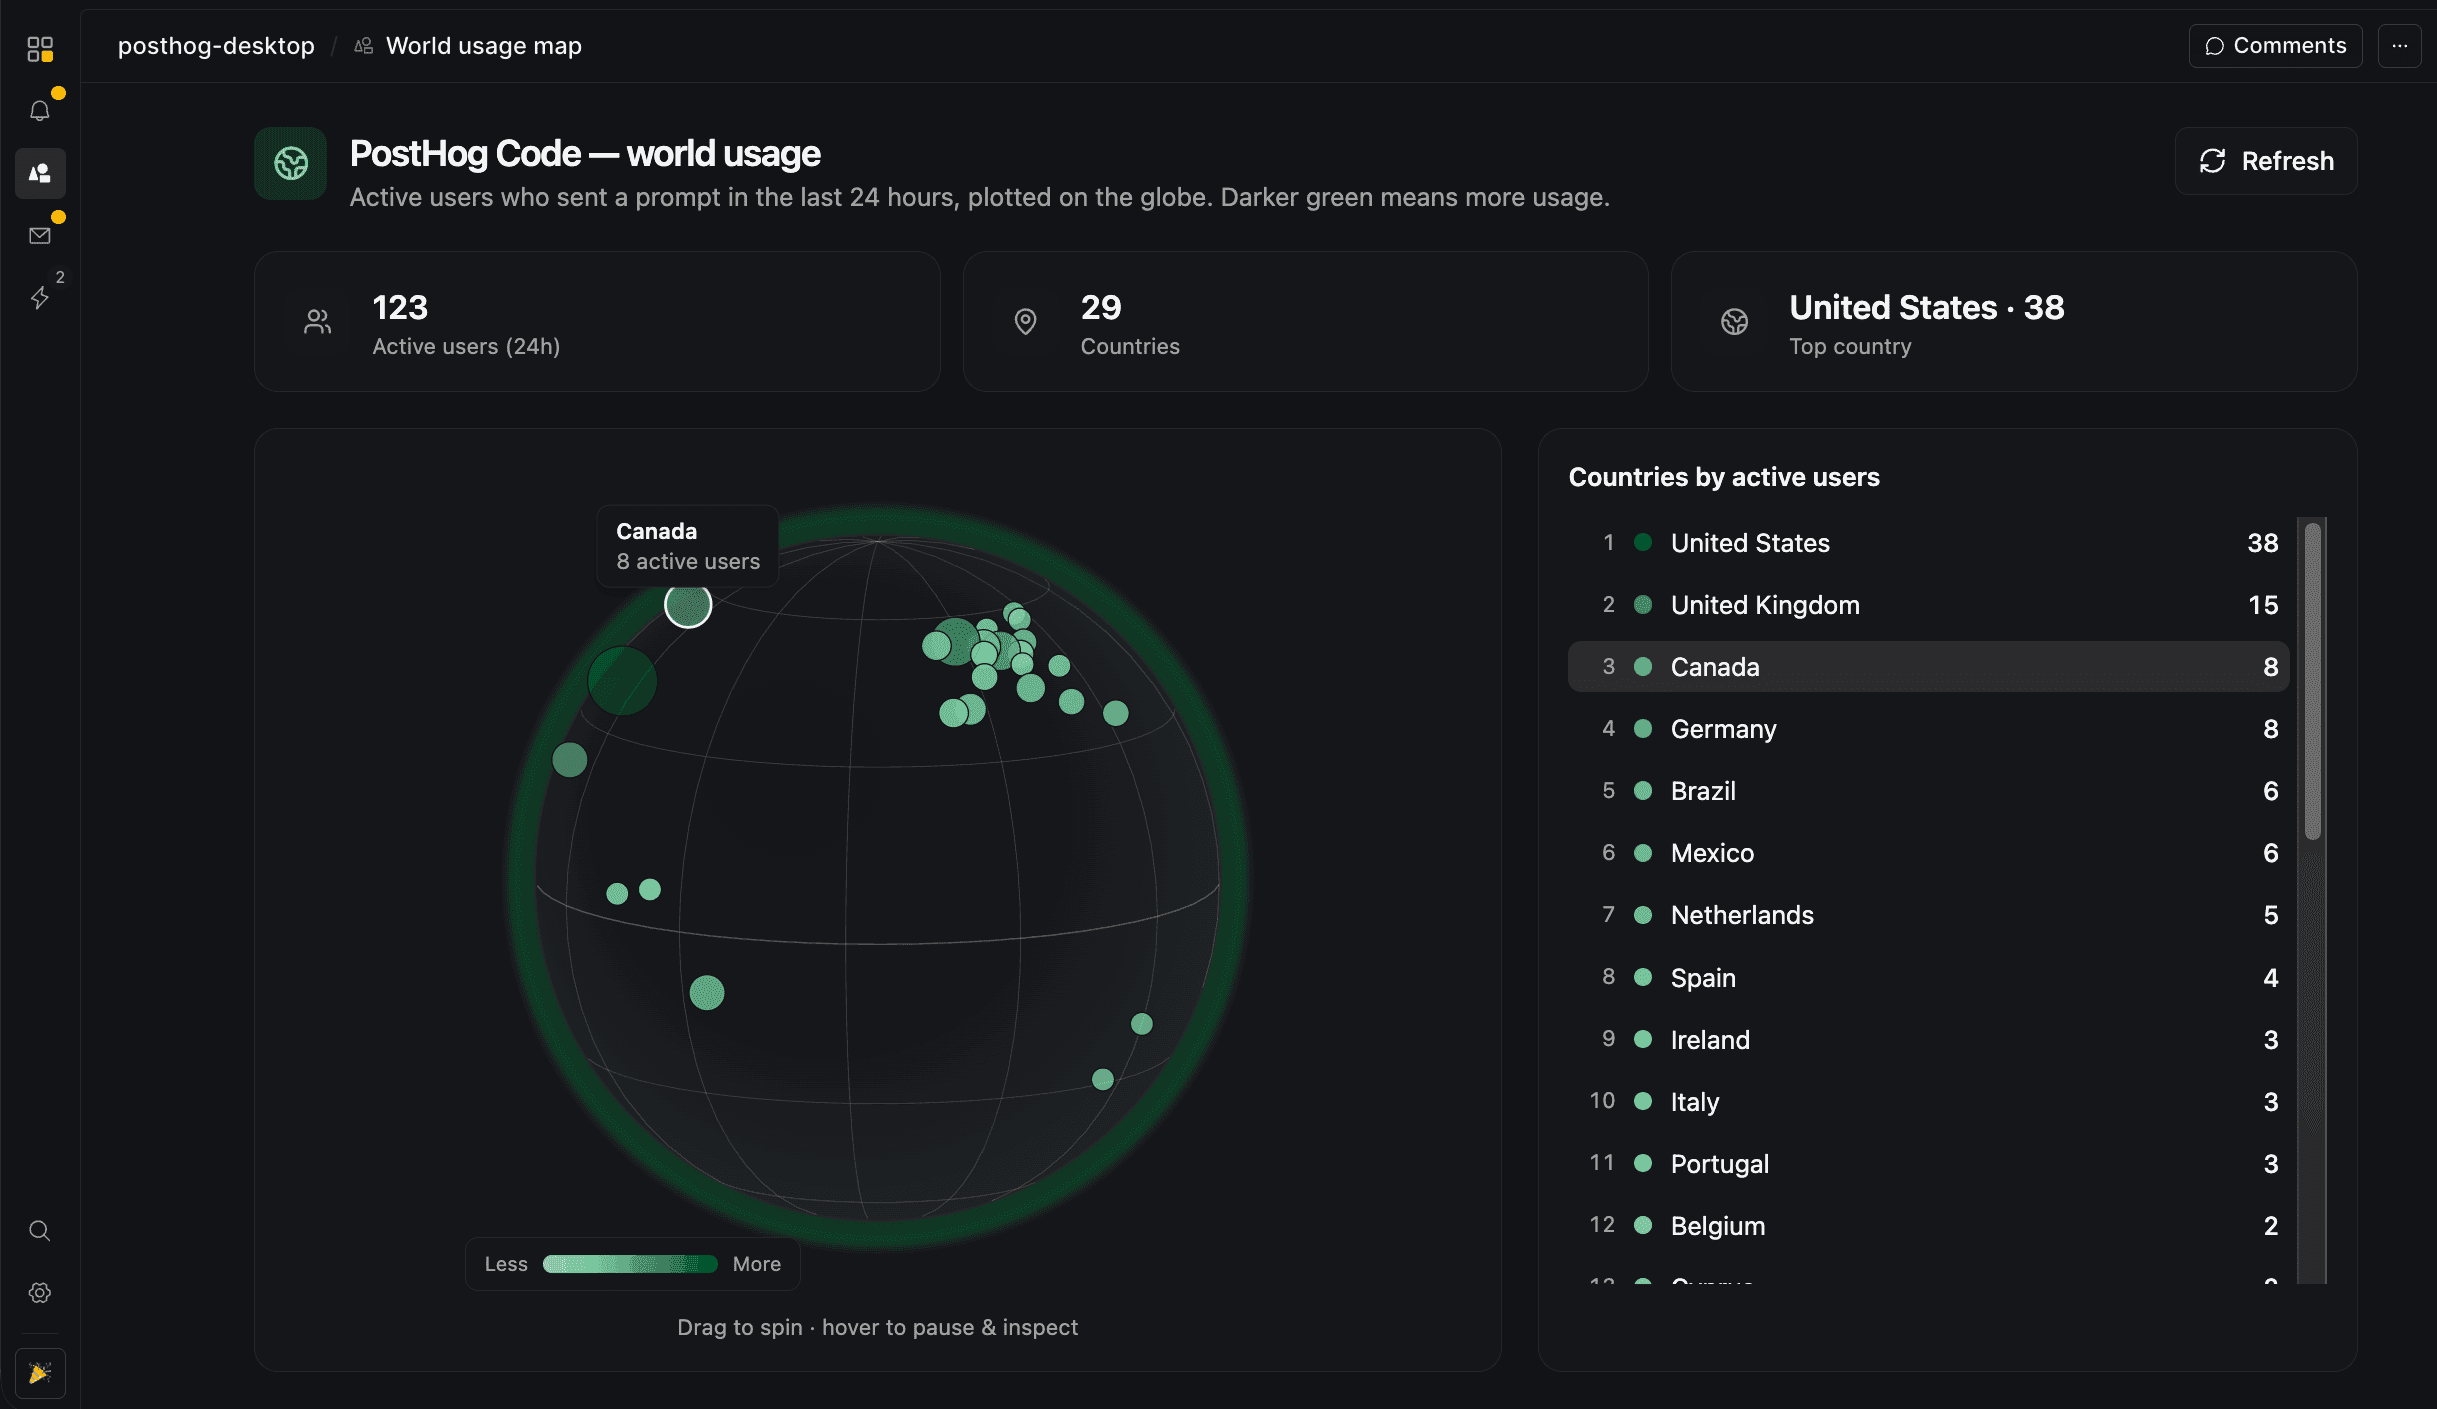The width and height of the screenshot is (2437, 1409).
Task: Click the breadcrumb icon before World usage map
Action: point(364,46)
